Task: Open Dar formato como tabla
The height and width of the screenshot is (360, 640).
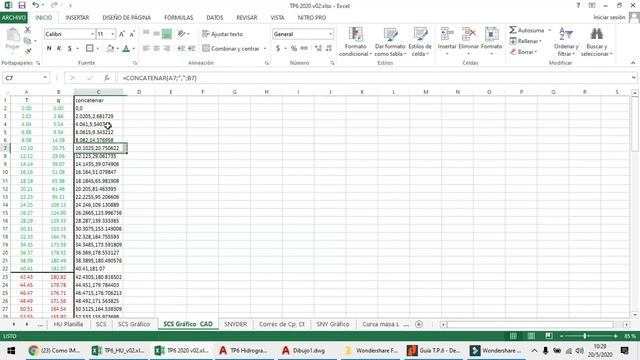Action: 390,42
